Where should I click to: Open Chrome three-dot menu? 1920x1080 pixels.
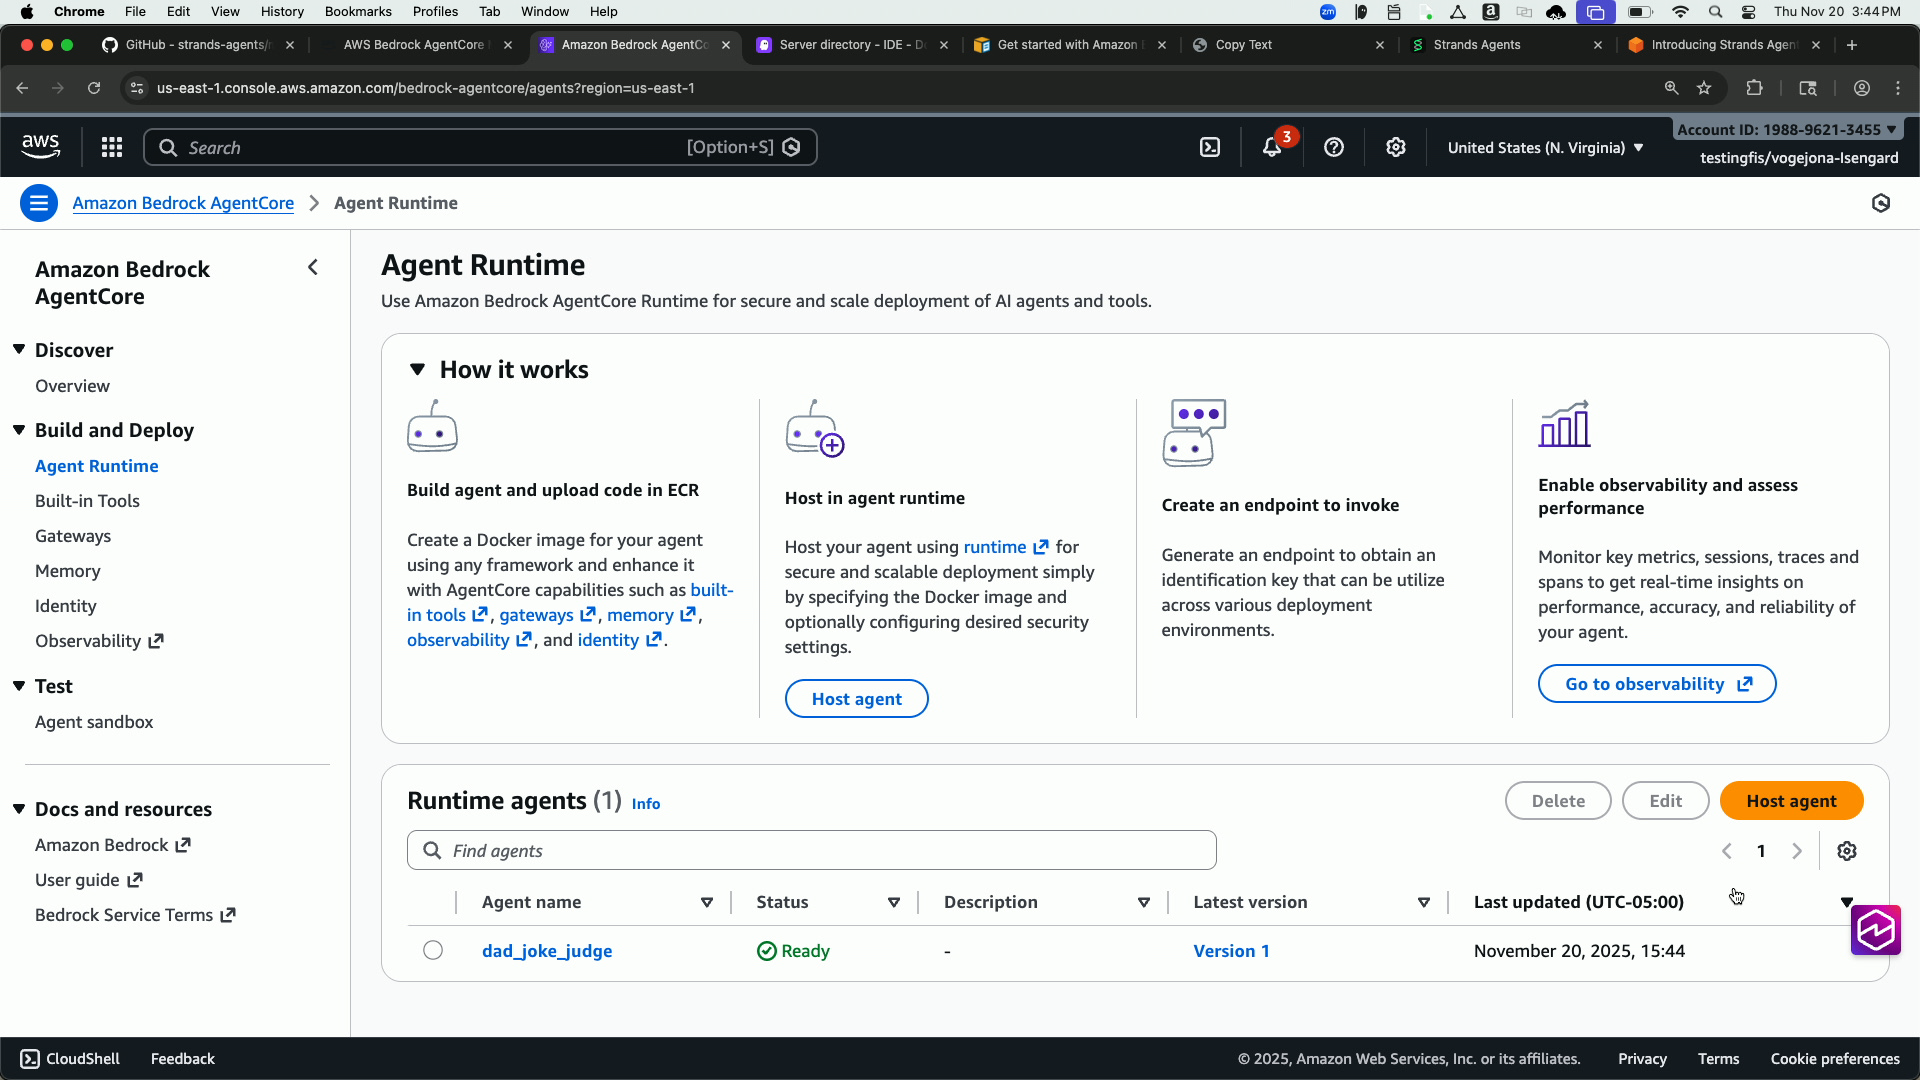[x=1898, y=88]
